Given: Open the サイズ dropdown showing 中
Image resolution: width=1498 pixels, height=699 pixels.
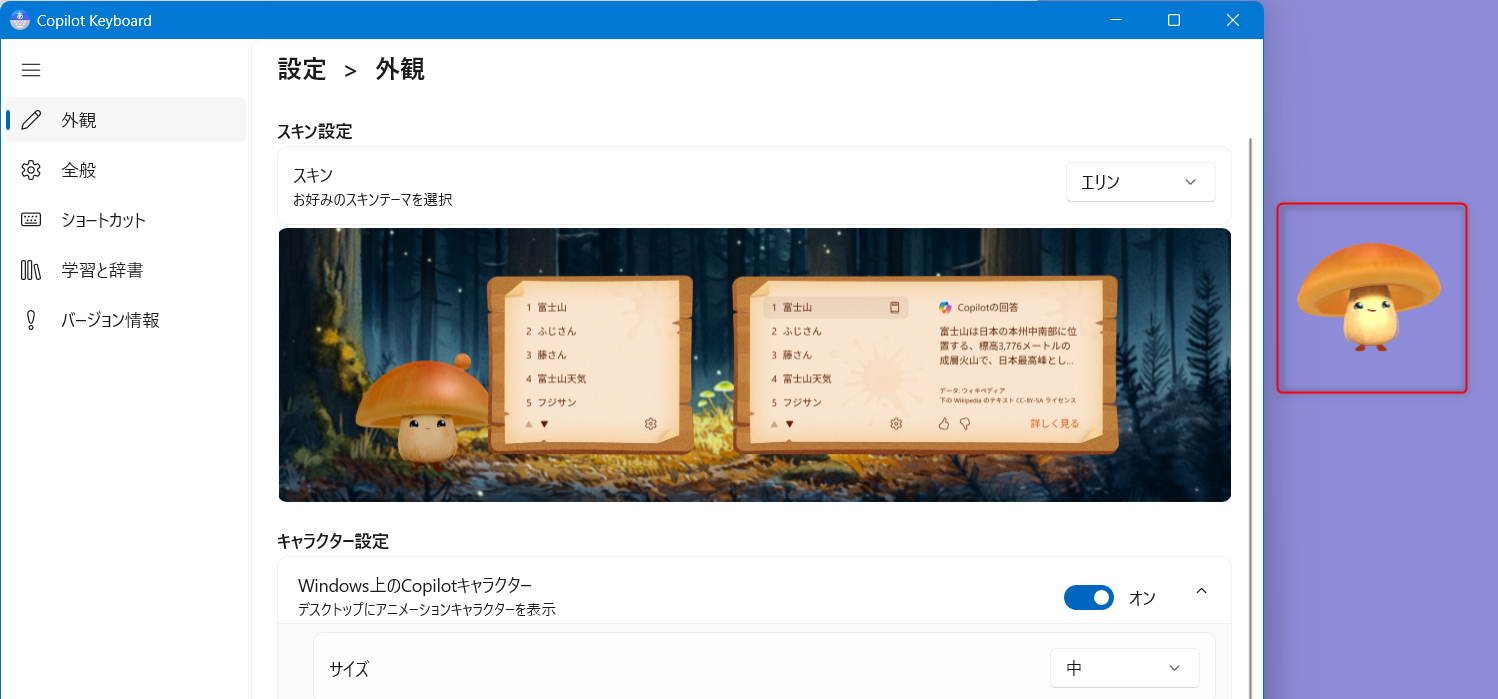Looking at the screenshot, I should [x=1124, y=668].
